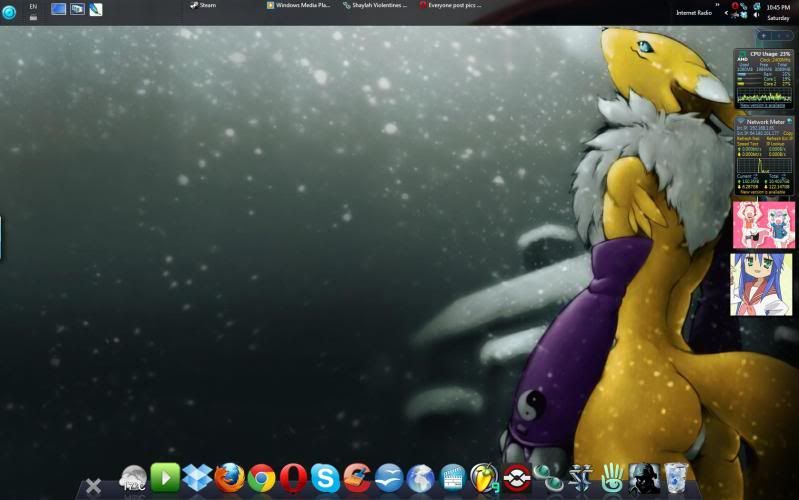This screenshot has width=799, height=500.
Task: Launch CCleaner from the dock
Action: 357,478
